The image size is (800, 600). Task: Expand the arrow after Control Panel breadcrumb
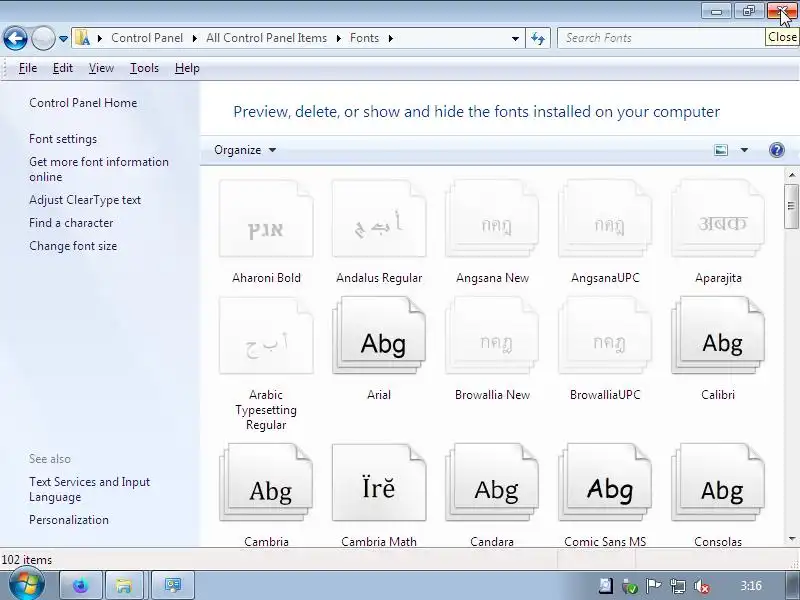point(195,38)
